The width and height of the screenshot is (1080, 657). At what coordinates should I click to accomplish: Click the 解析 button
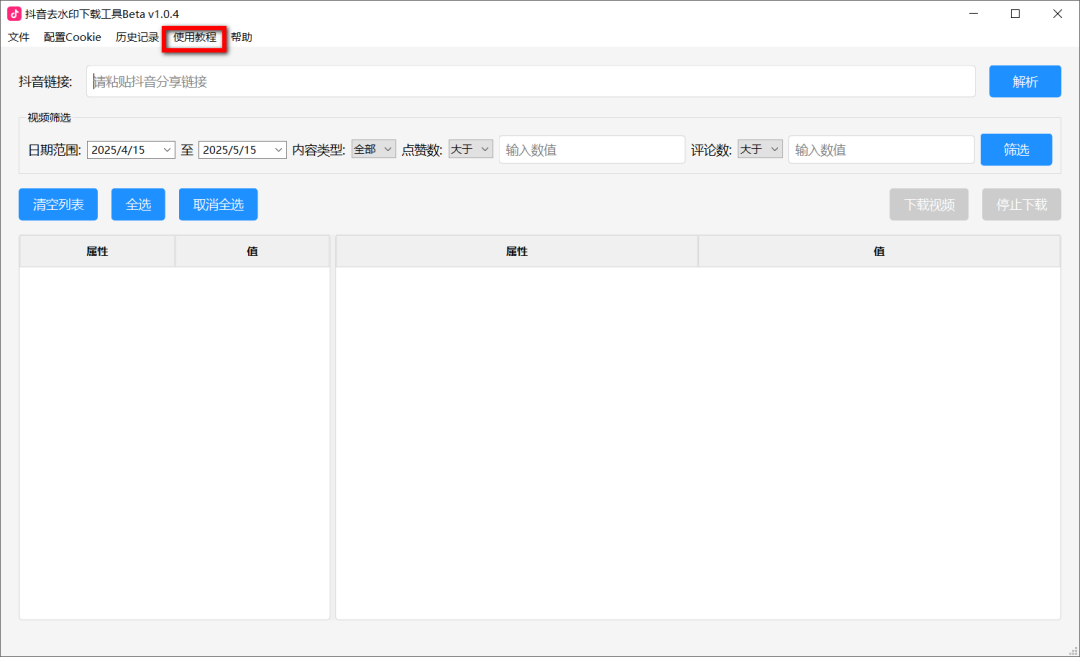(x=1025, y=82)
